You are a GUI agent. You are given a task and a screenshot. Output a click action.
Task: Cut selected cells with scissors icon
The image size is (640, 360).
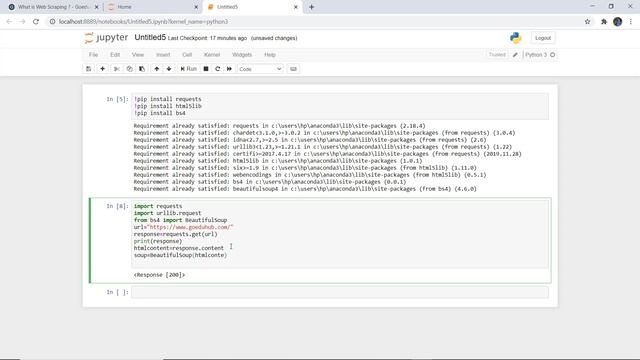coord(117,69)
